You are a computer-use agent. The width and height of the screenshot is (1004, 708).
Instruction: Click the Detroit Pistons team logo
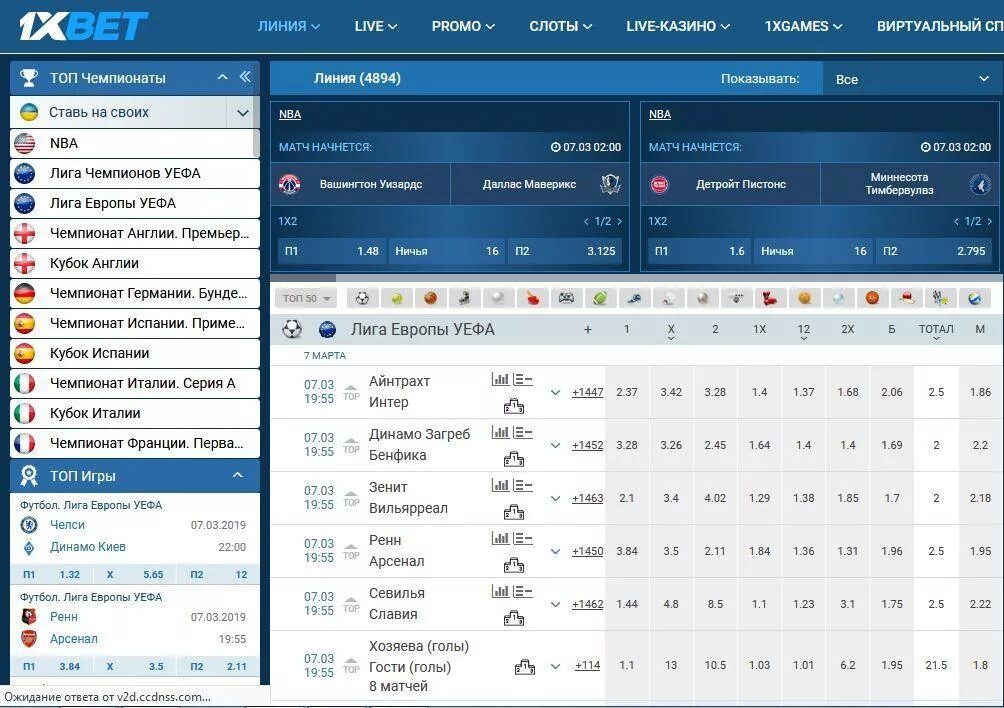click(x=660, y=184)
